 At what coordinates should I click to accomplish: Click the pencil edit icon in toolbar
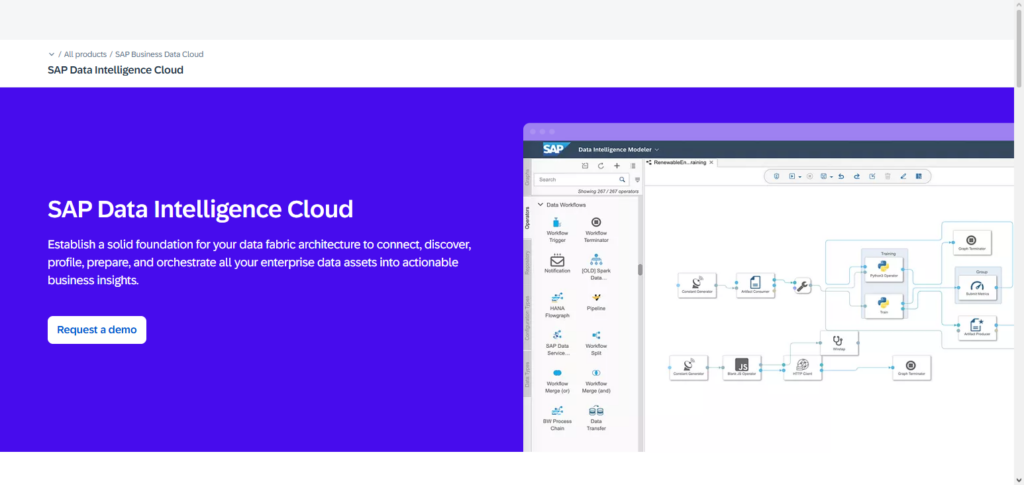[x=903, y=176]
